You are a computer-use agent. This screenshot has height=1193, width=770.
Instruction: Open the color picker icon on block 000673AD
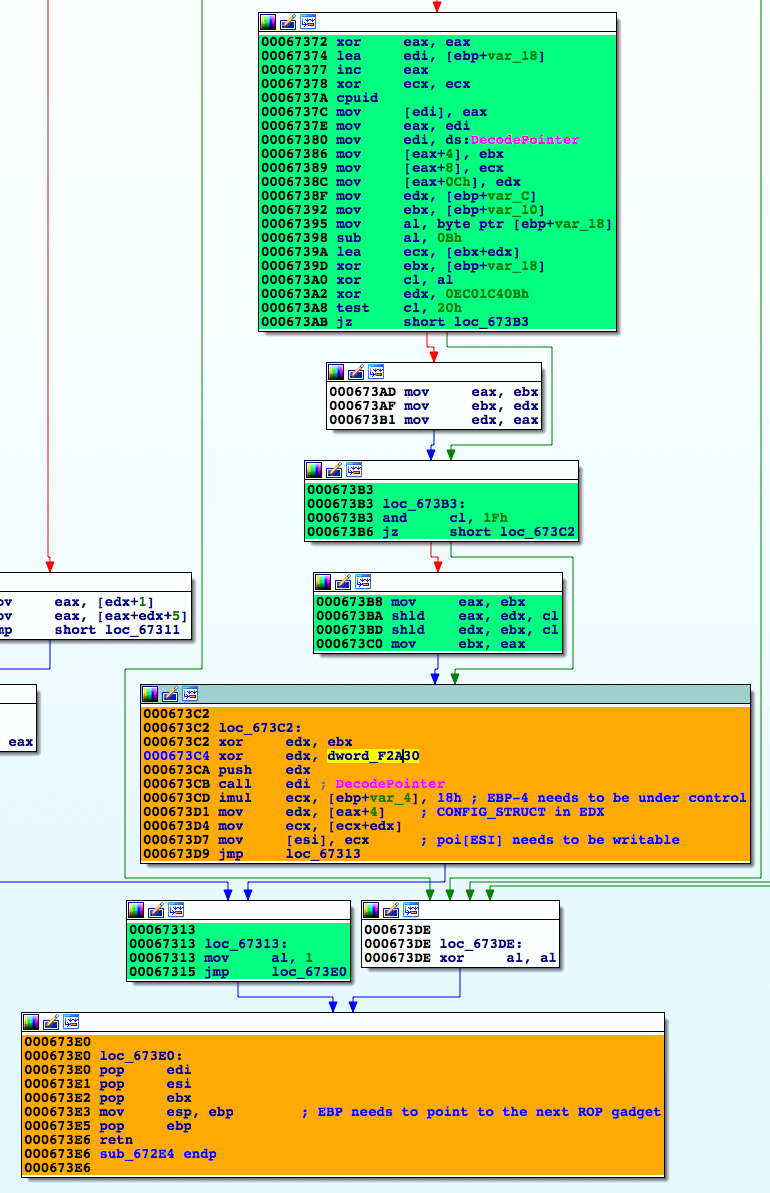(x=337, y=372)
